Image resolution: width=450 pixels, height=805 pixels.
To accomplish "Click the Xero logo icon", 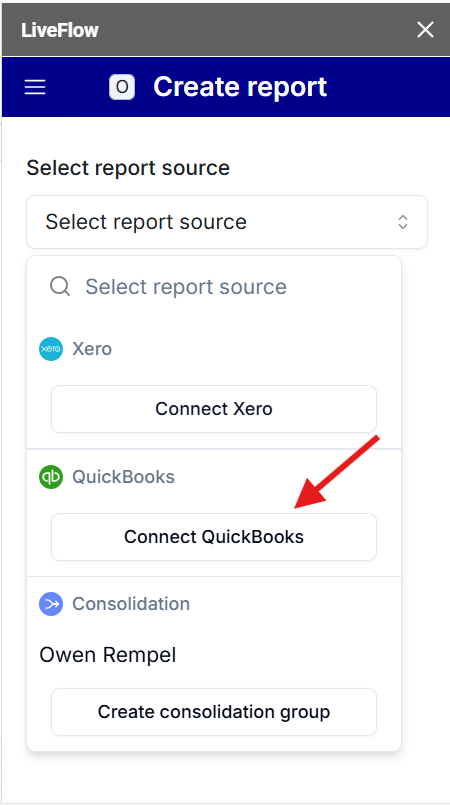I will 51,349.
